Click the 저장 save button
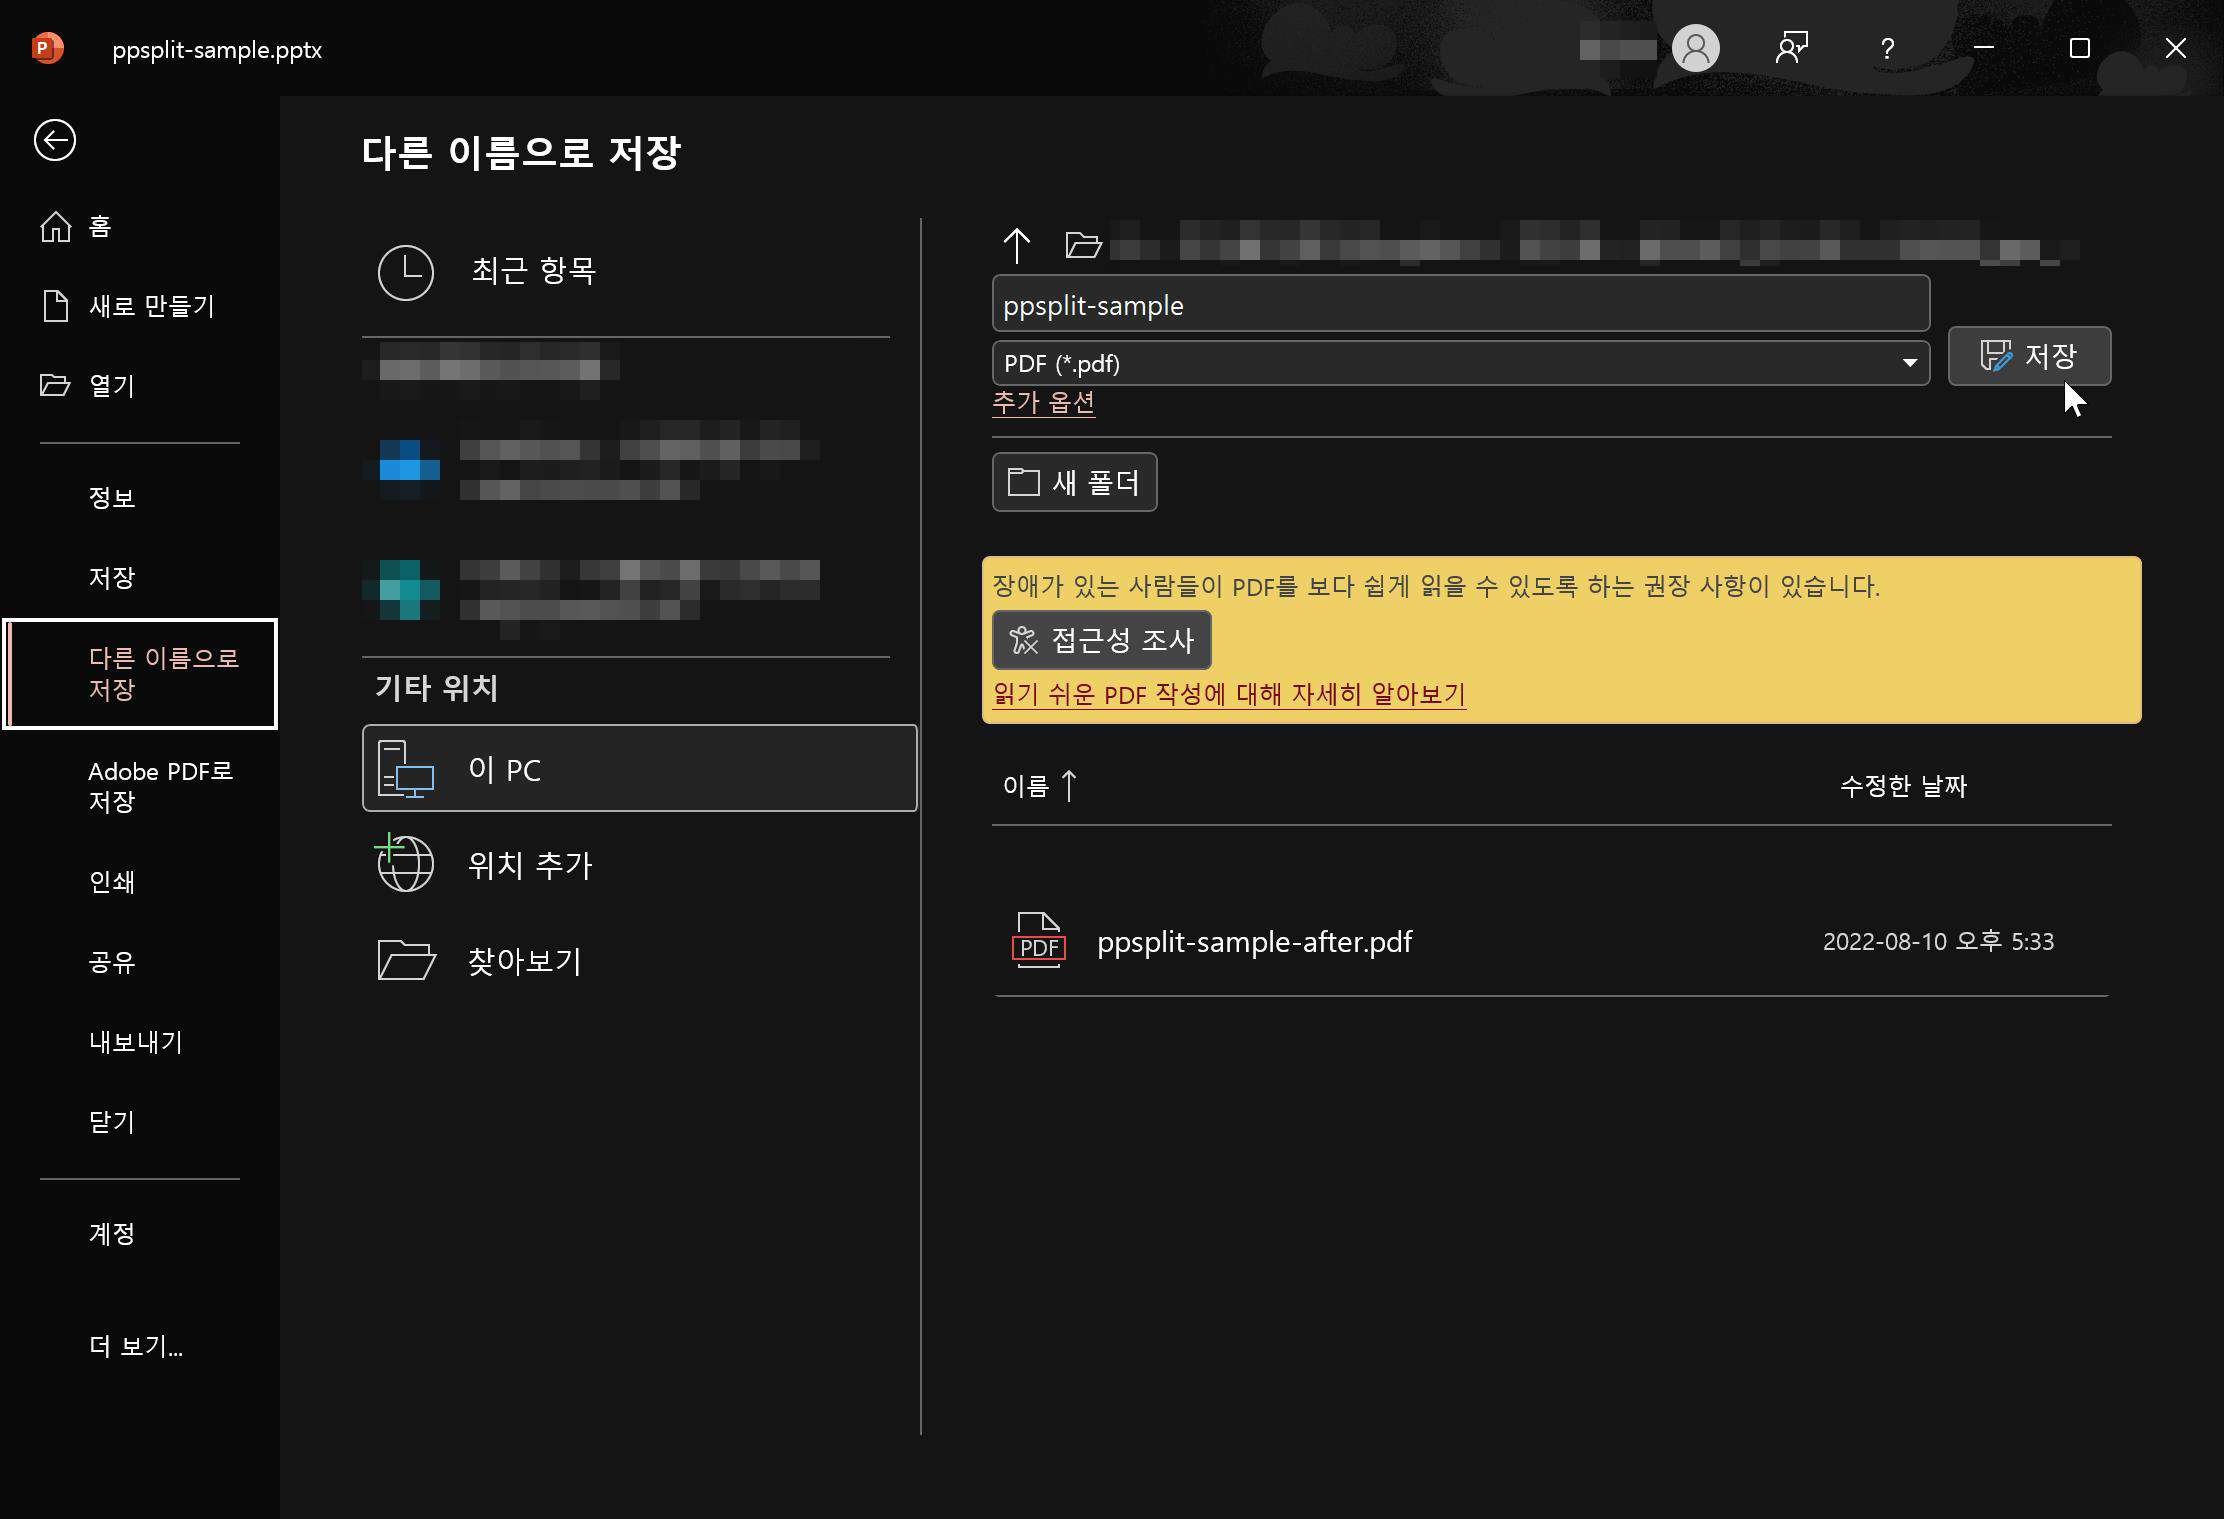The image size is (2224, 1519). 2029,356
